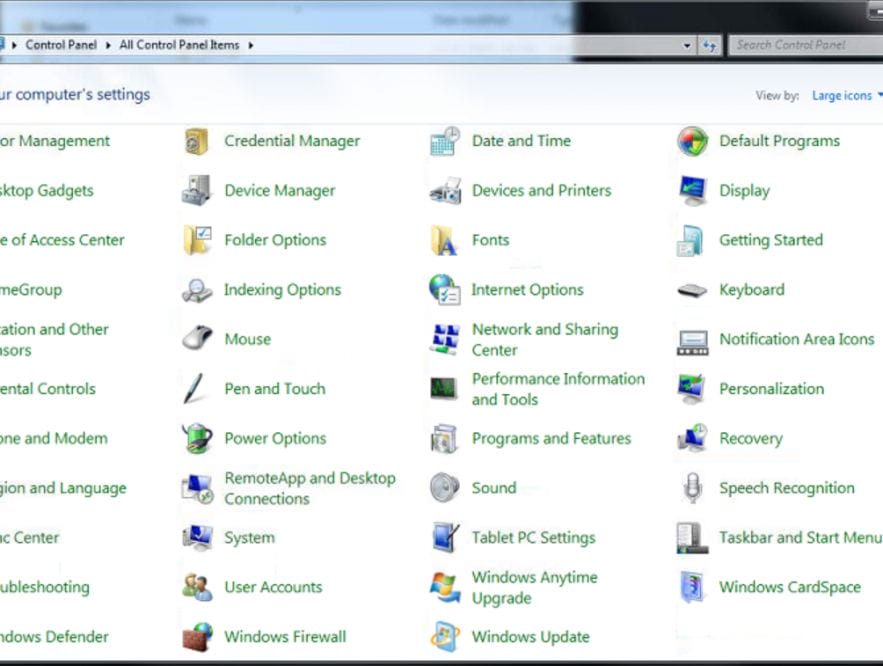
Task: Open Speech Recognition
Action: point(787,488)
